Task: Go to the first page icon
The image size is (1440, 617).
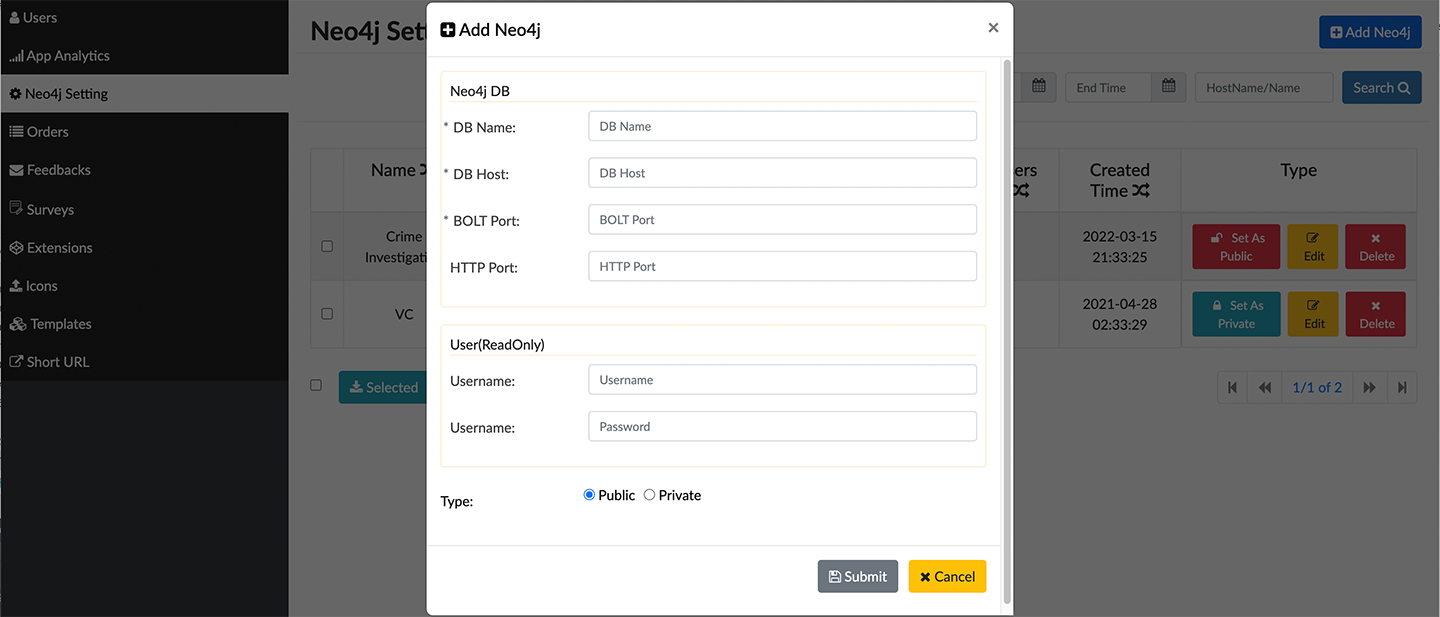Action: point(1232,387)
